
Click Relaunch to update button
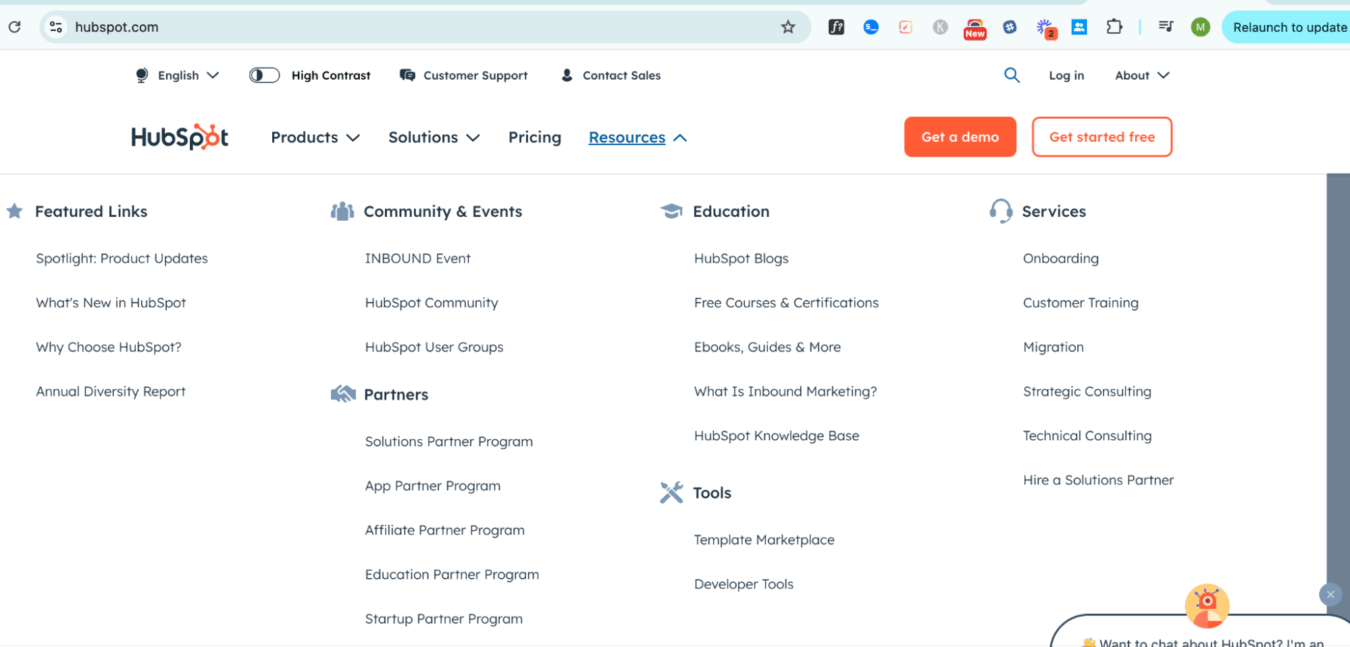click(1286, 27)
